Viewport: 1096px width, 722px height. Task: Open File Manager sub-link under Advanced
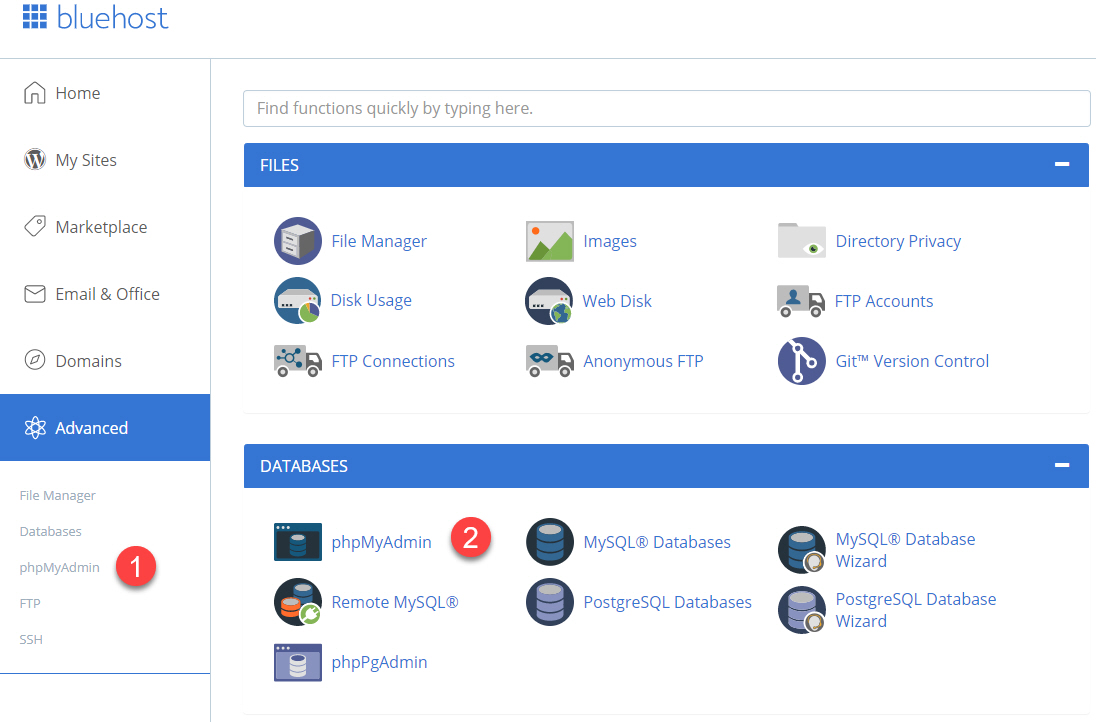click(57, 496)
